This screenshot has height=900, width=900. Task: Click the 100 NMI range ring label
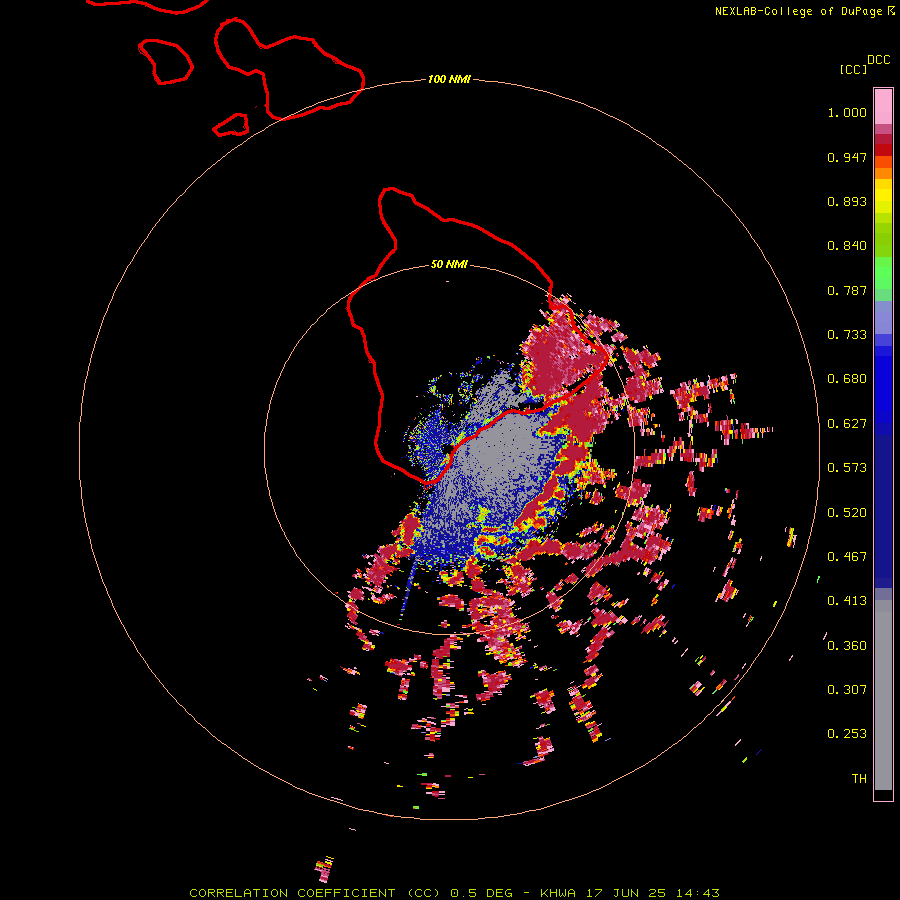(449, 79)
